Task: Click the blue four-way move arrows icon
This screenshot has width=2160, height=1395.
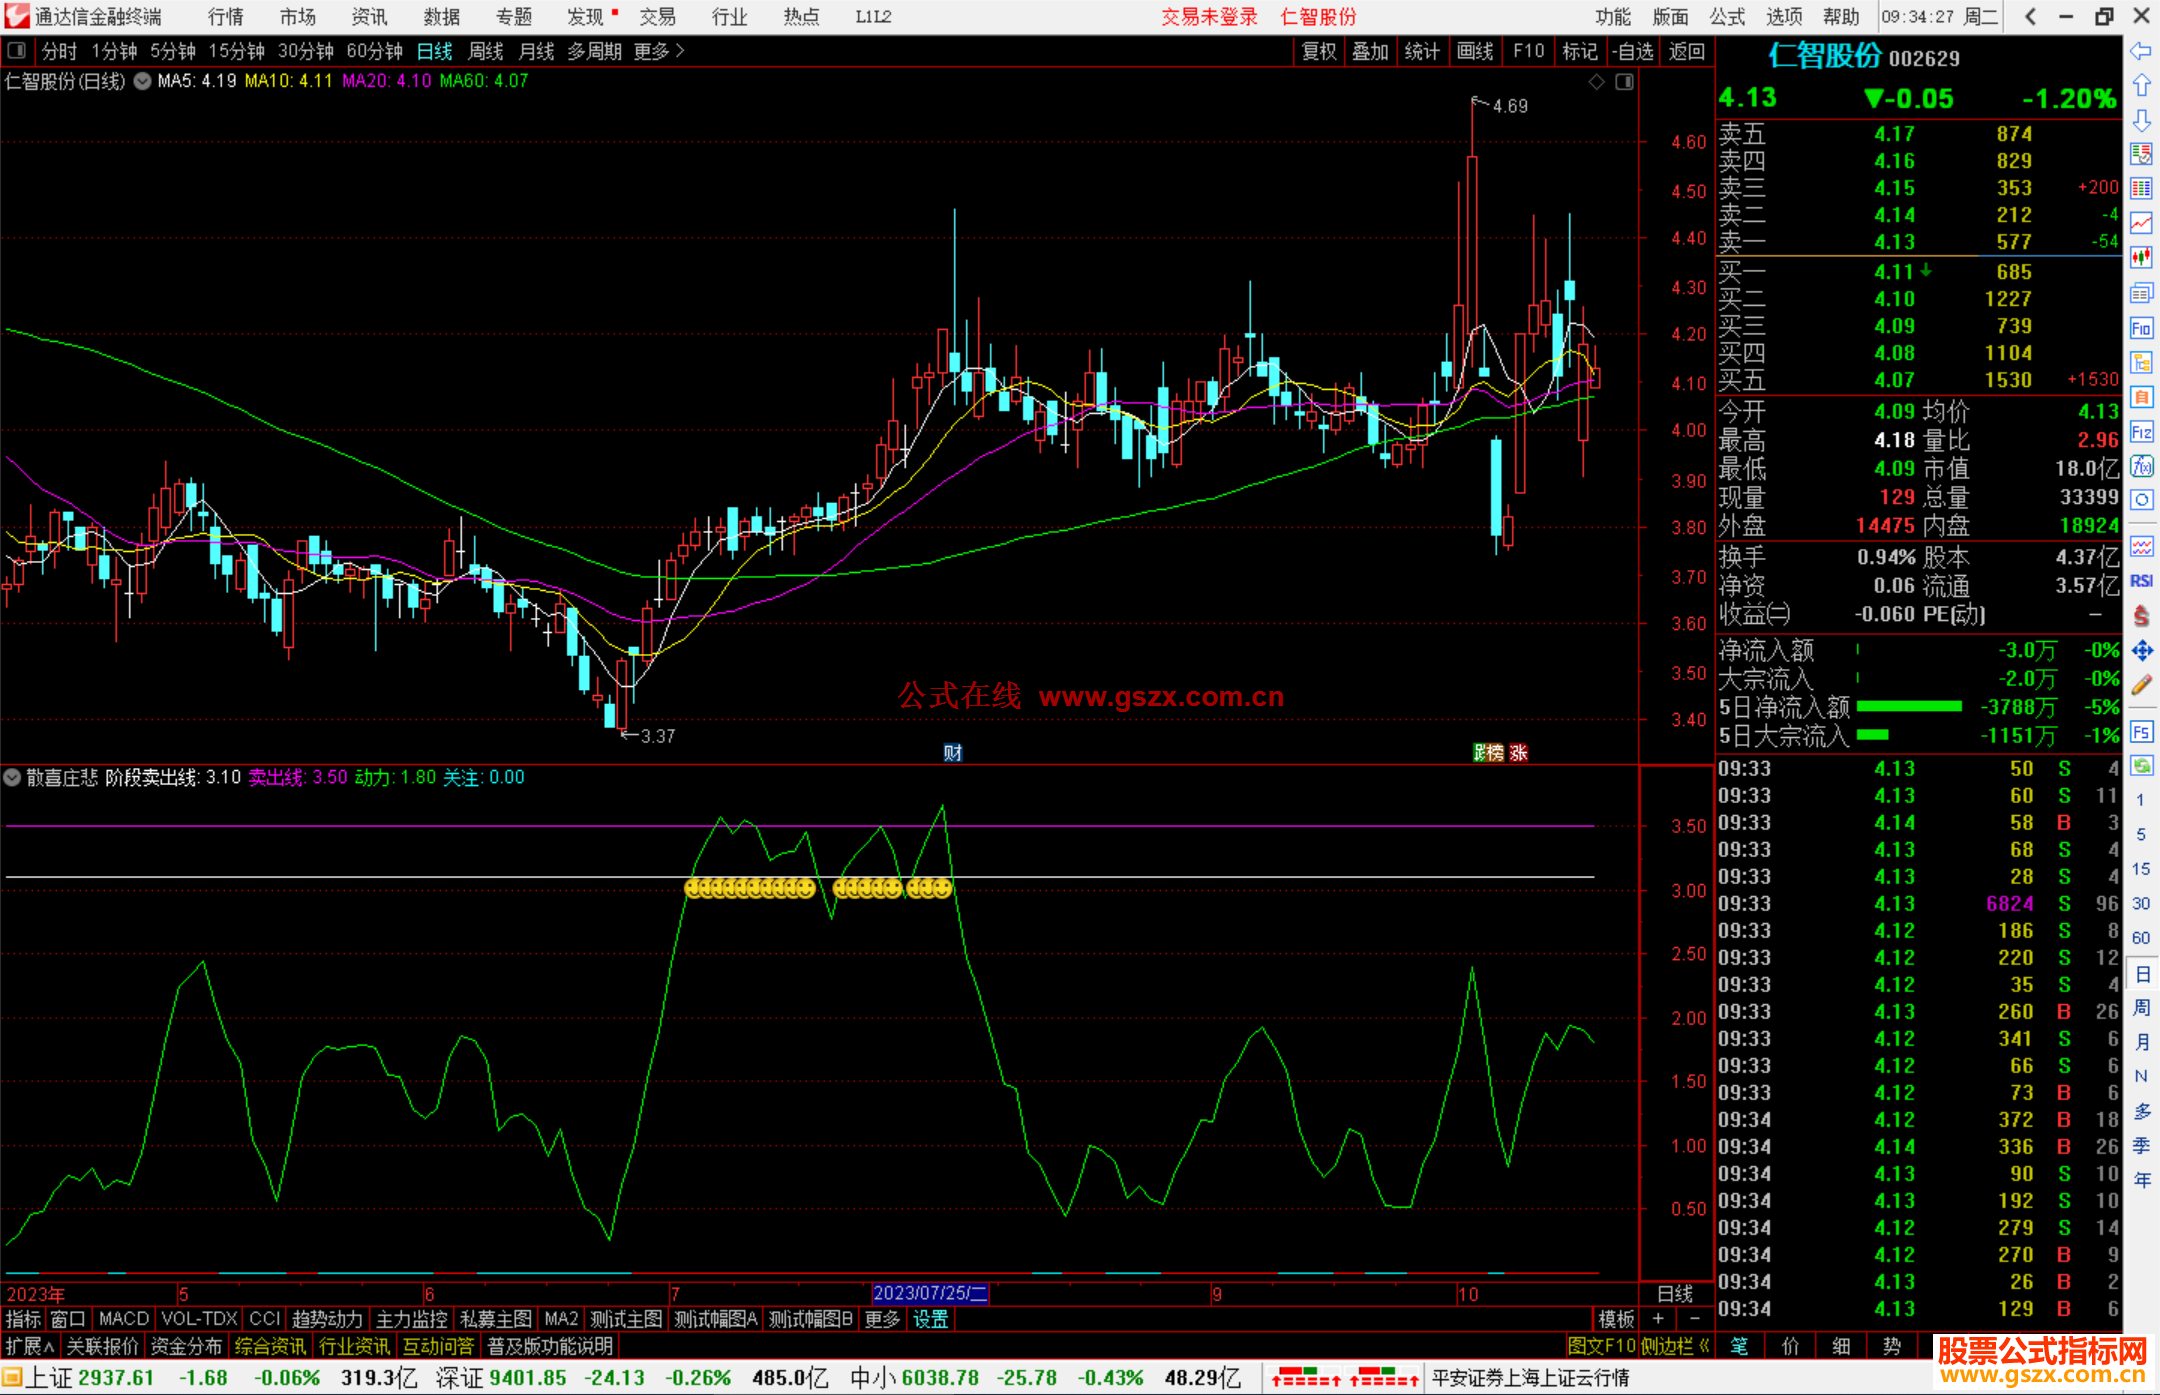Action: pyautogui.click(x=2141, y=651)
